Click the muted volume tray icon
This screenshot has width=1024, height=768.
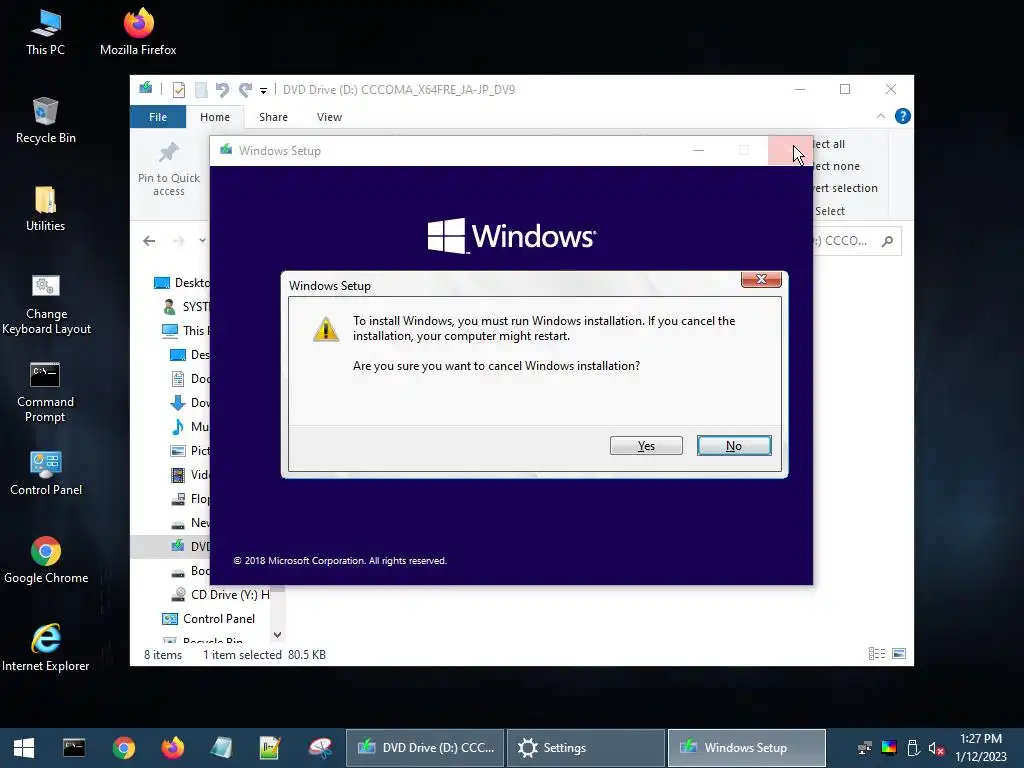click(x=936, y=748)
